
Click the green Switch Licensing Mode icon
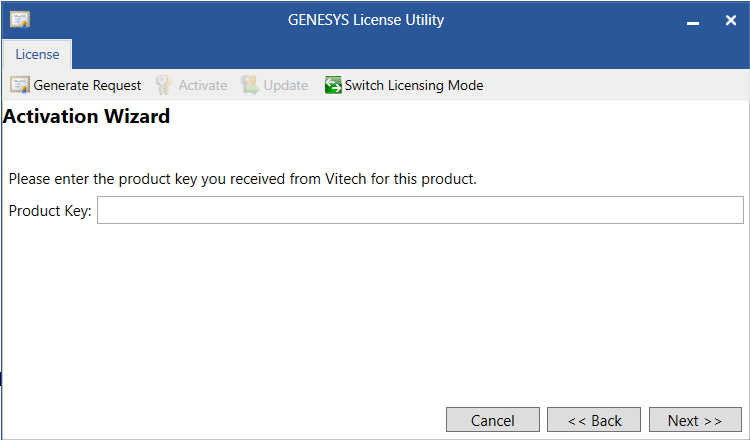[x=333, y=86]
